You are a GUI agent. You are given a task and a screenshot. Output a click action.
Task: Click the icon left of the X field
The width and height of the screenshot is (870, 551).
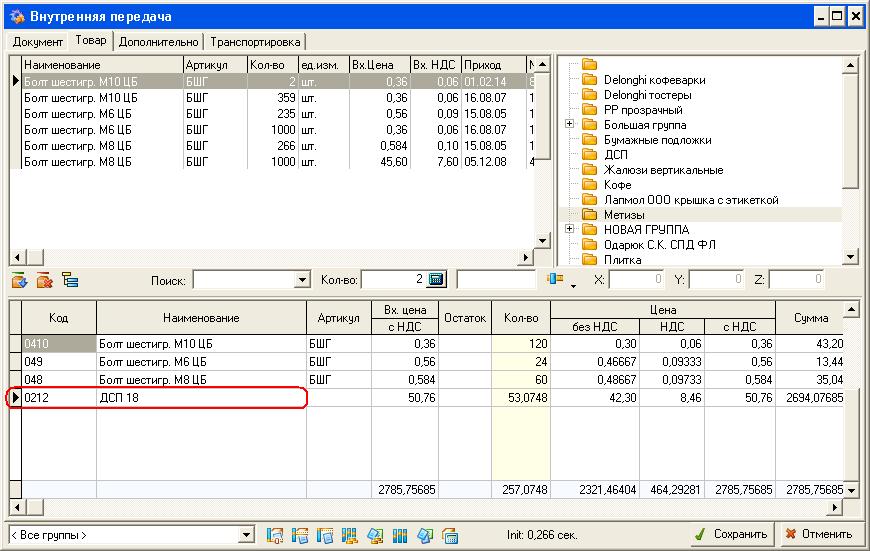pyautogui.click(x=556, y=280)
